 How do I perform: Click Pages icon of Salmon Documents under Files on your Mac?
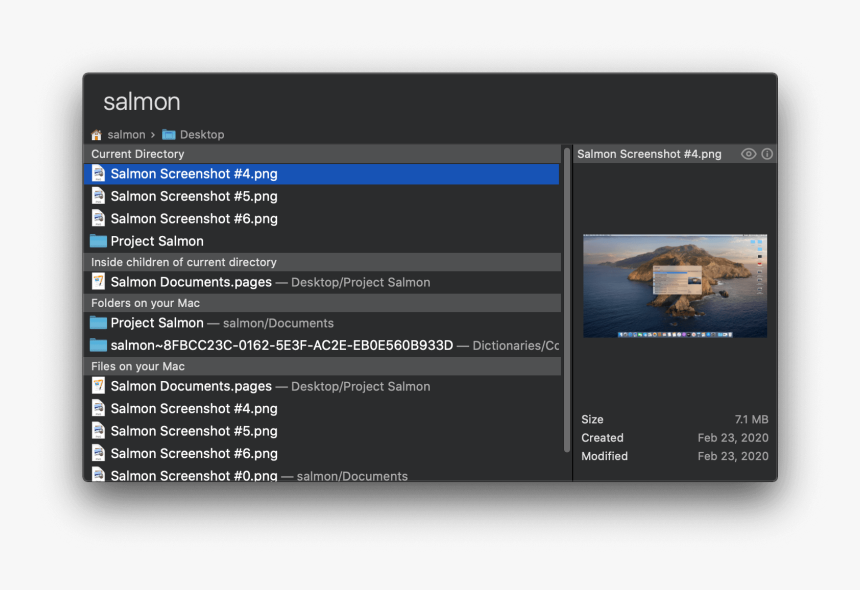click(98, 386)
